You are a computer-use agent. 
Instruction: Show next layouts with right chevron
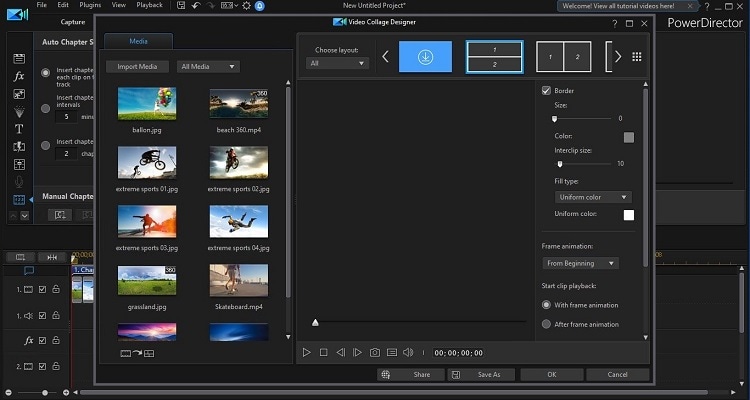point(618,57)
